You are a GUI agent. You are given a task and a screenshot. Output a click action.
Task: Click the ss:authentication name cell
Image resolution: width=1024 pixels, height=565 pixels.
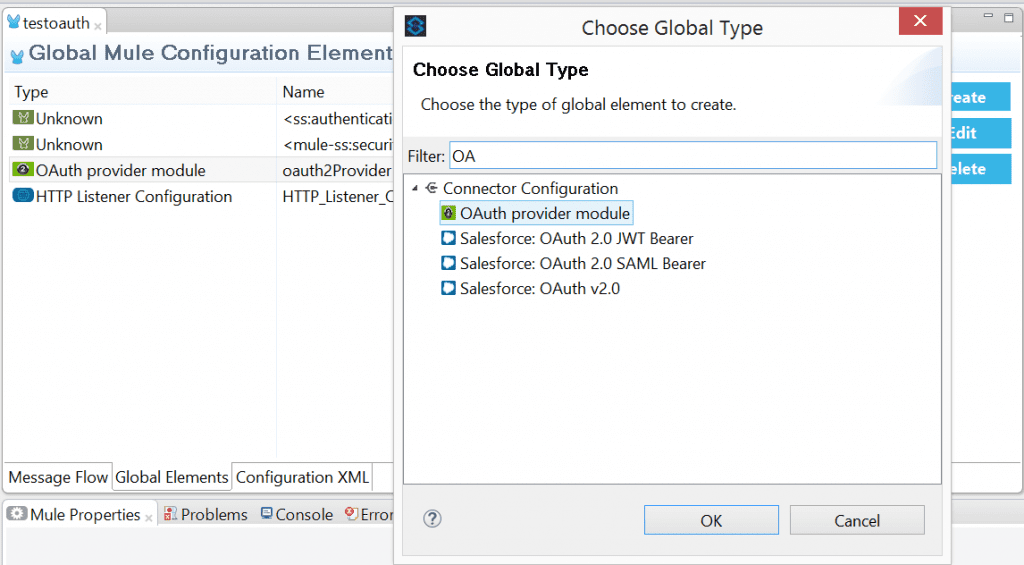(x=337, y=118)
